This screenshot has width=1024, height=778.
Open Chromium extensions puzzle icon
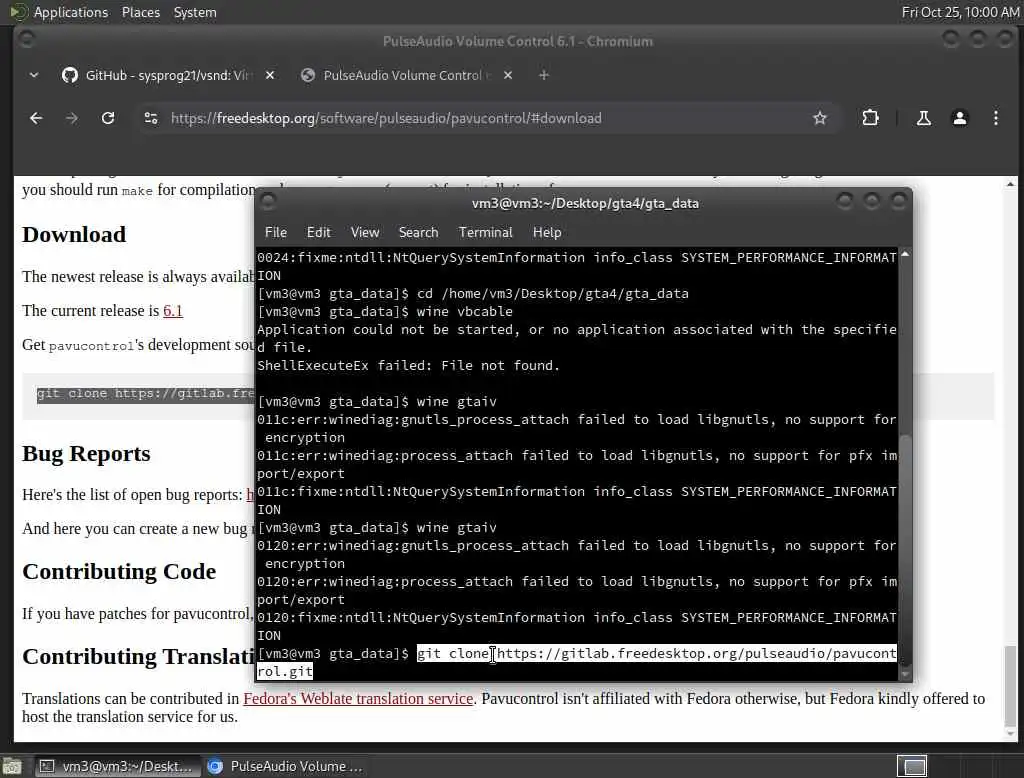871,118
